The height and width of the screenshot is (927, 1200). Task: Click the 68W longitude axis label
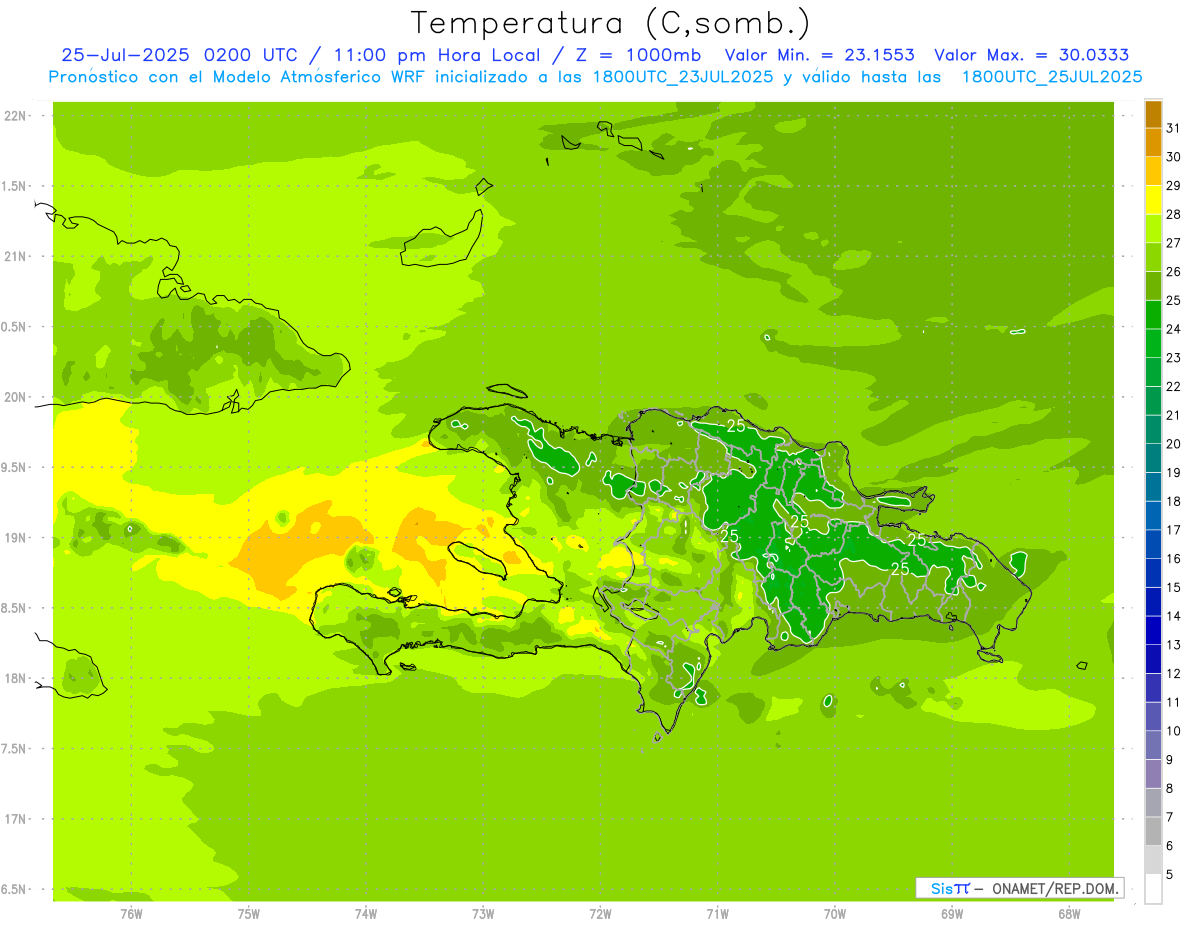(1068, 913)
